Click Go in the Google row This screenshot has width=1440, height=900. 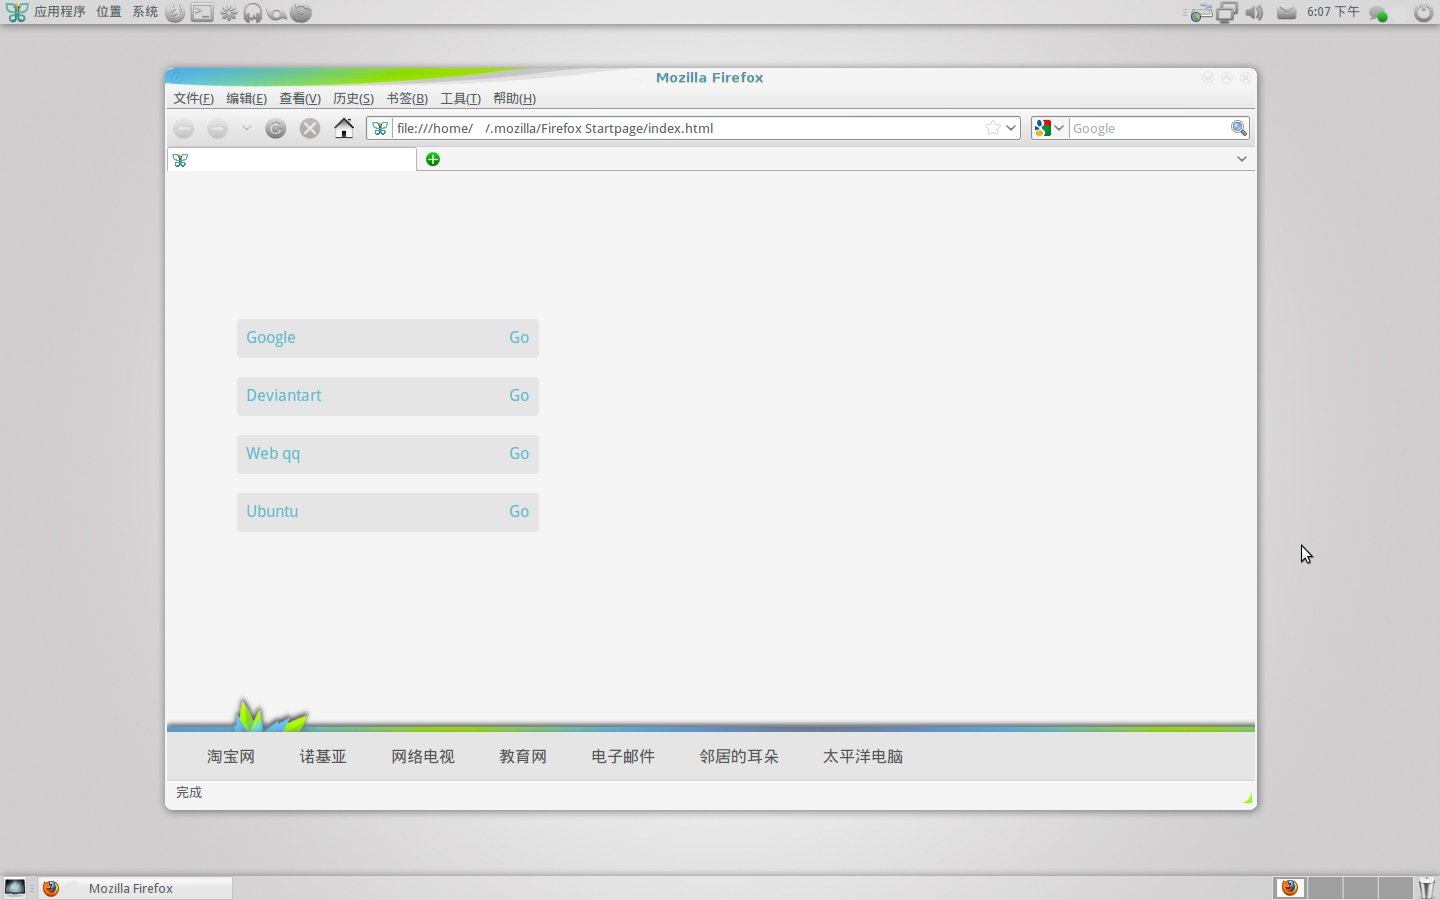click(519, 338)
